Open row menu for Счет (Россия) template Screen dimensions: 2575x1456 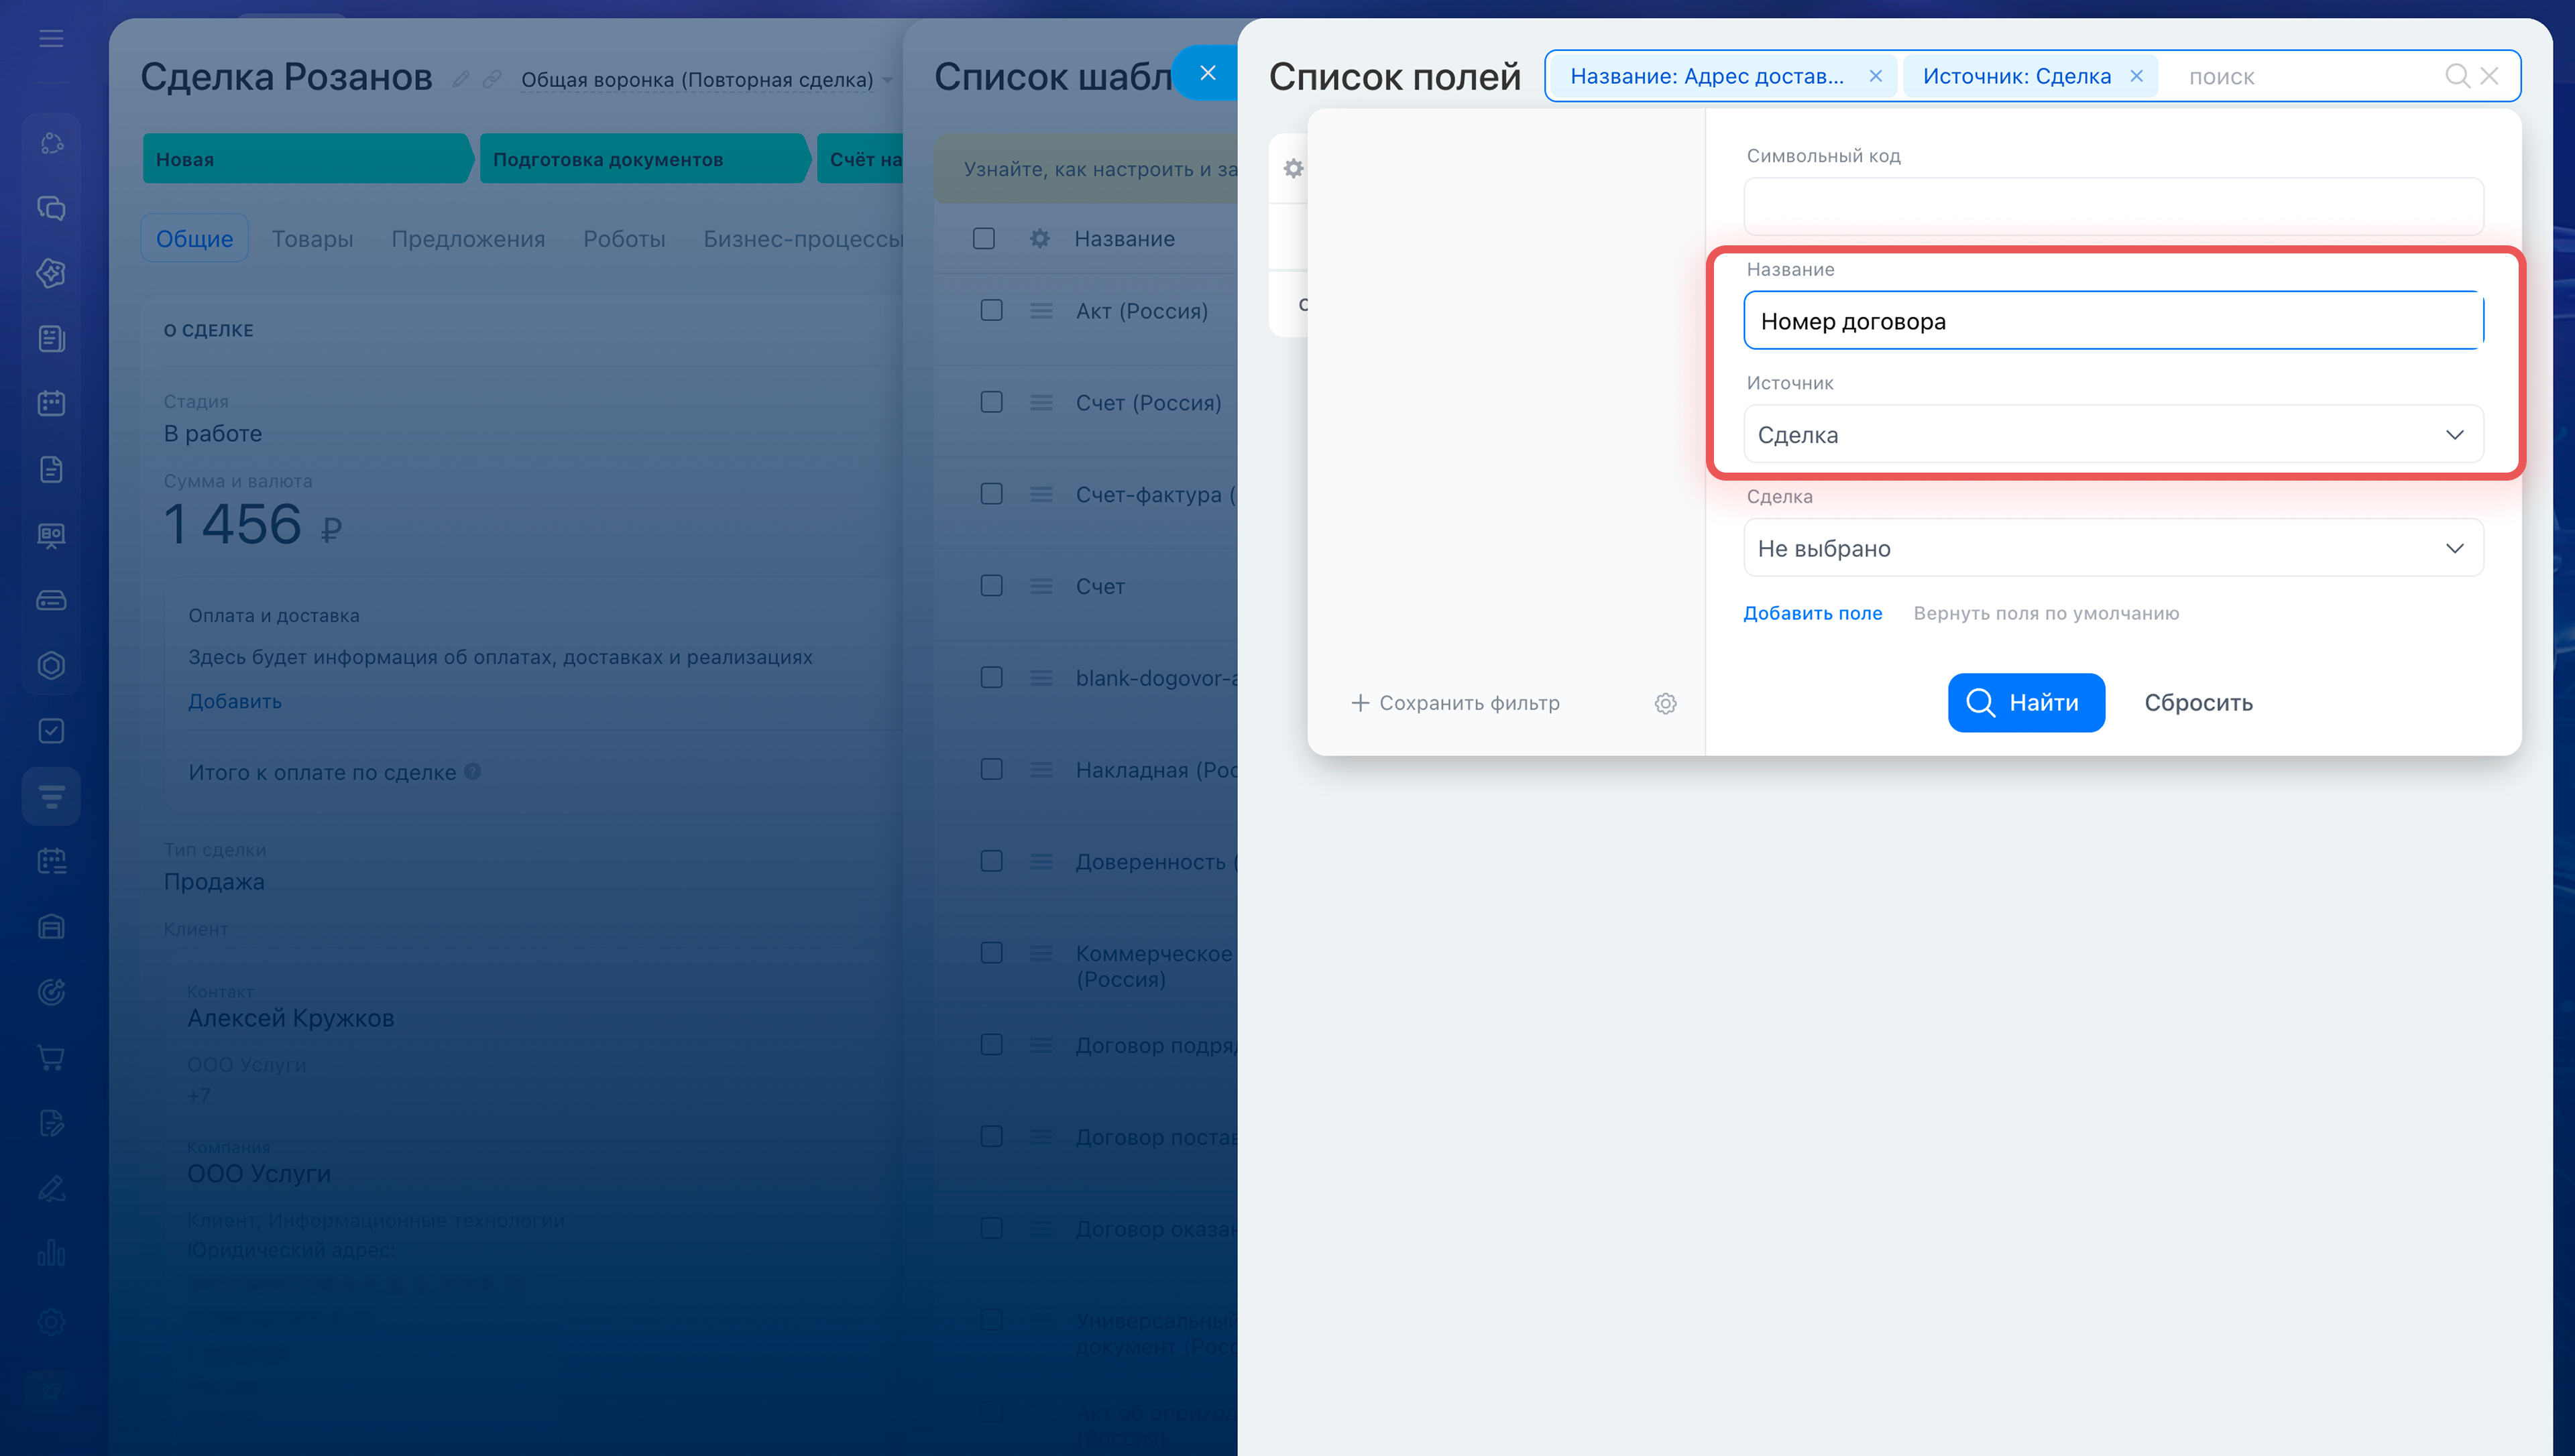click(1041, 402)
